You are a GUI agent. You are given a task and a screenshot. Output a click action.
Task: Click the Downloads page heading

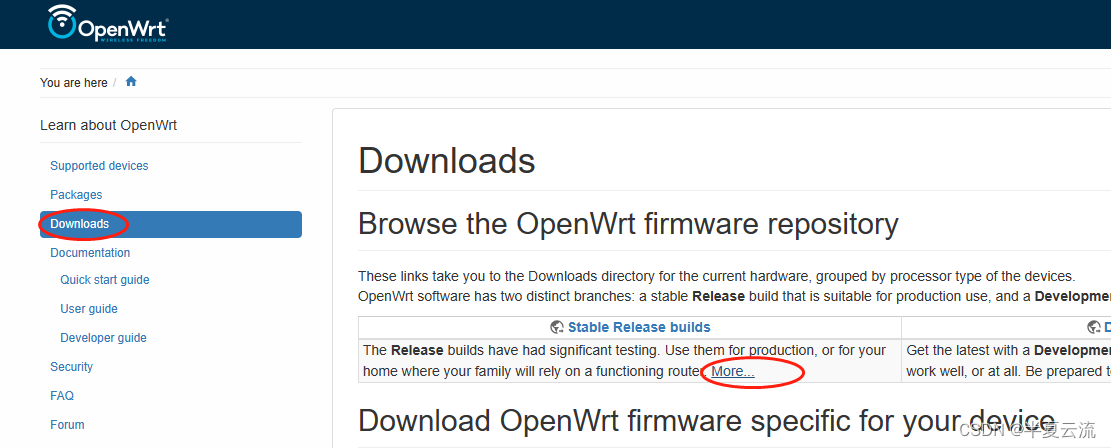point(446,161)
